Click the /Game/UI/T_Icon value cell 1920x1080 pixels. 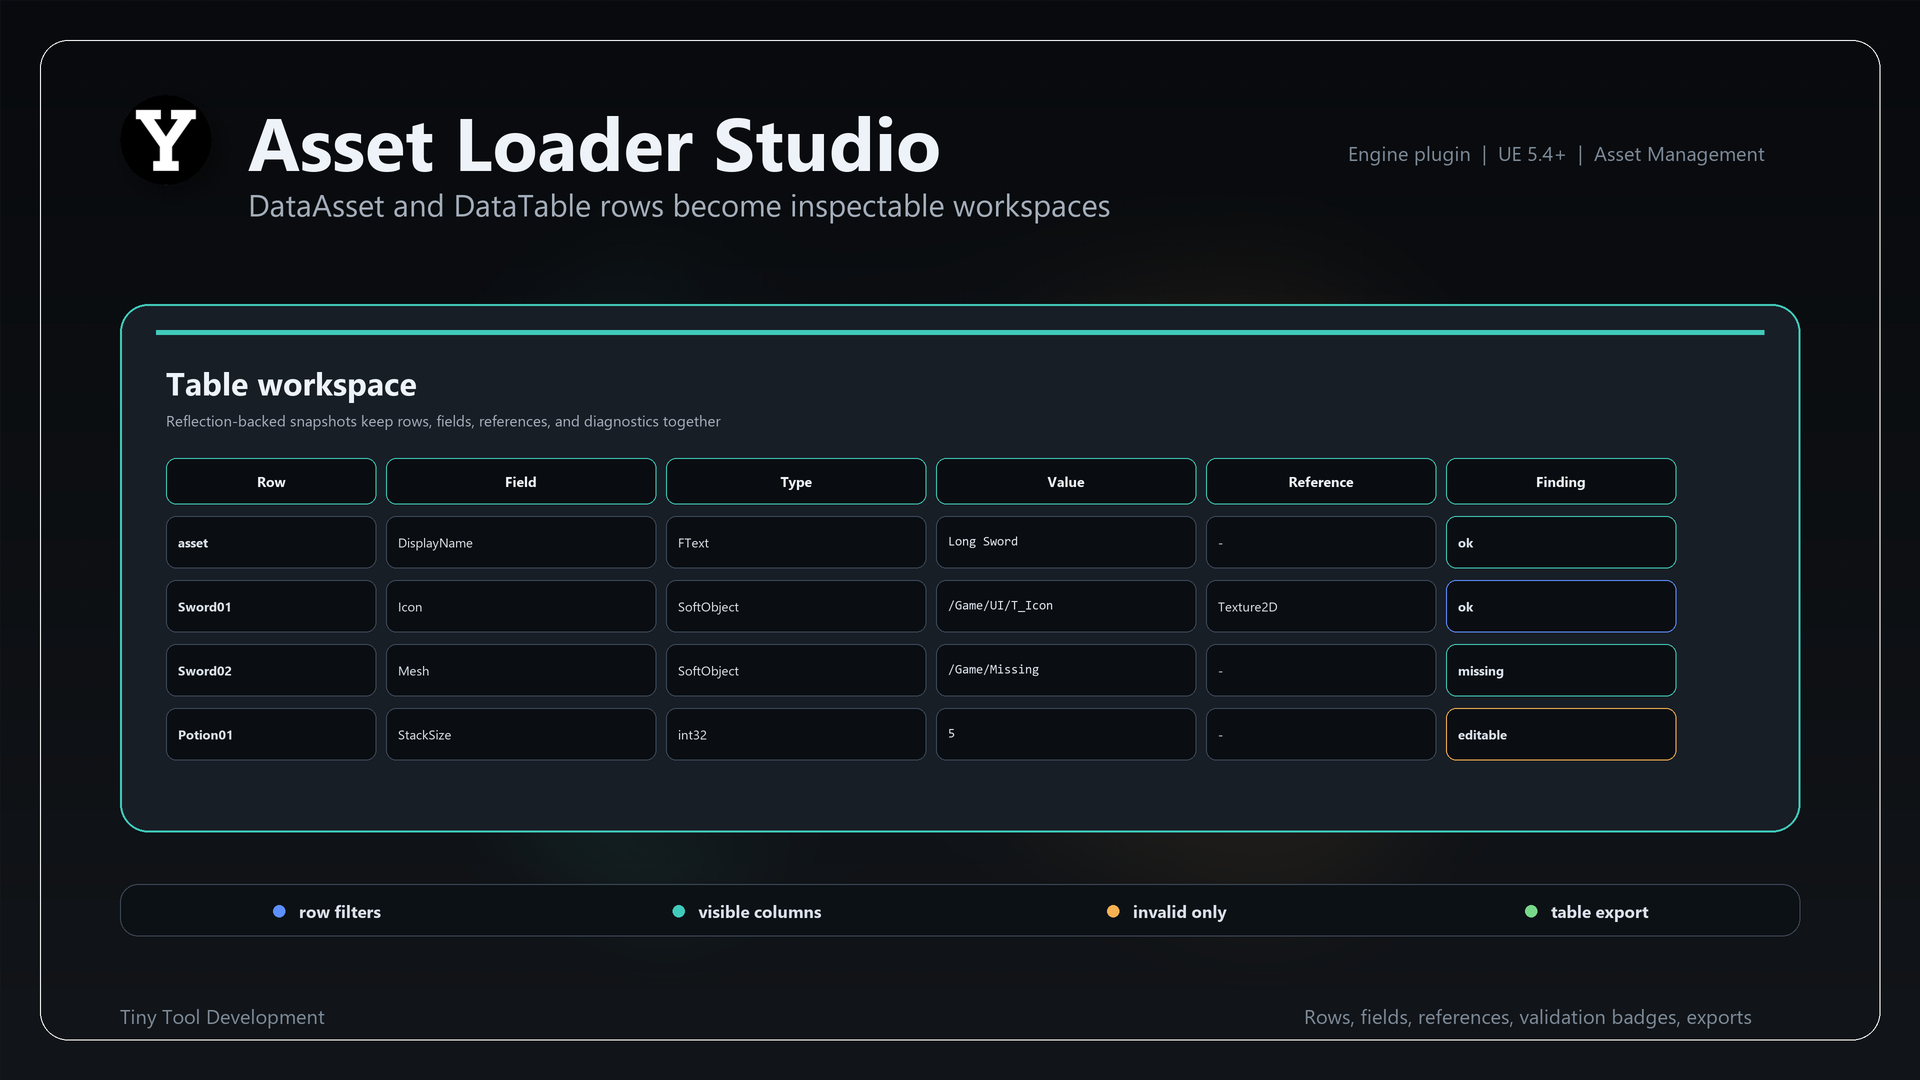click(1066, 606)
